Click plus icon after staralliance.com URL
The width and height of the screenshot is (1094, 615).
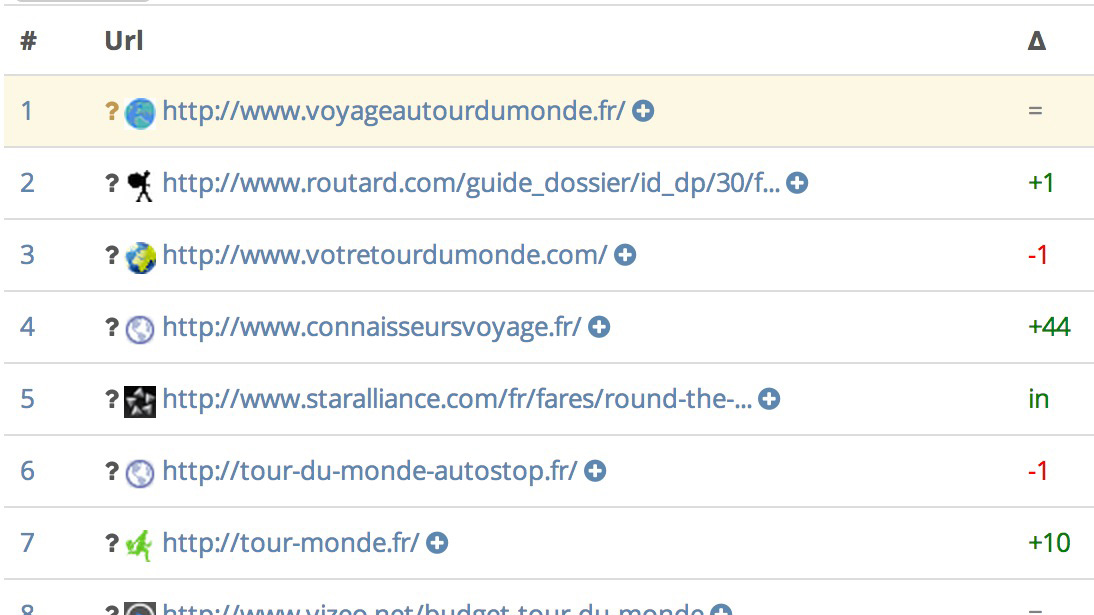click(769, 399)
